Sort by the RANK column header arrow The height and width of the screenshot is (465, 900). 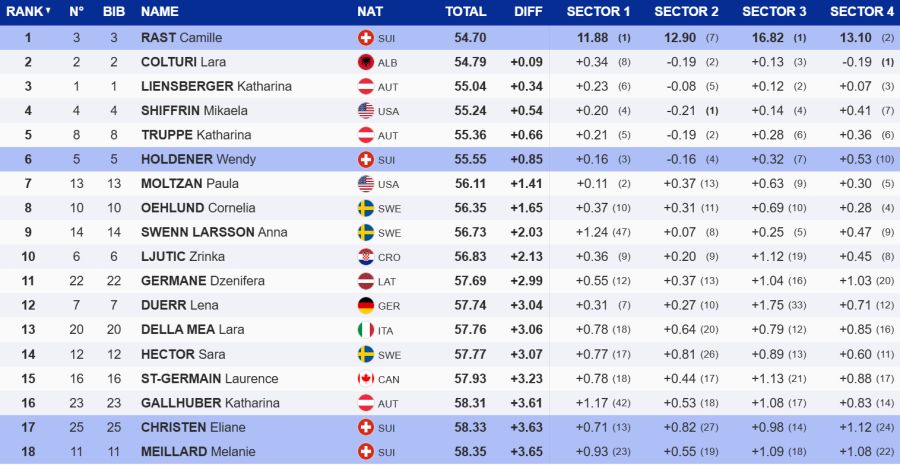click(x=48, y=11)
